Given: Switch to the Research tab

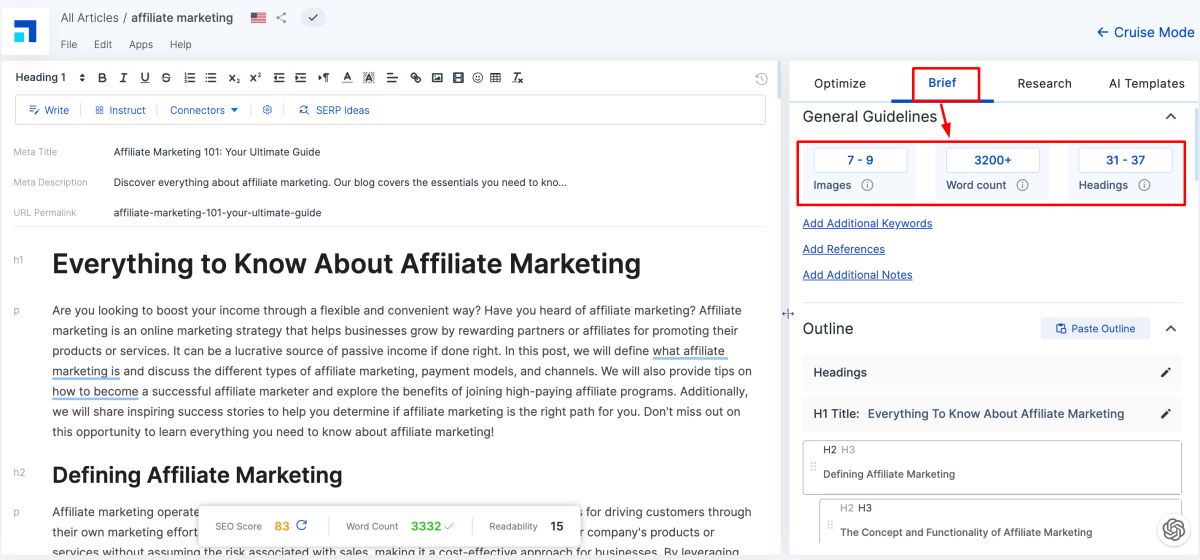Looking at the screenshot, I should 1044,84.
